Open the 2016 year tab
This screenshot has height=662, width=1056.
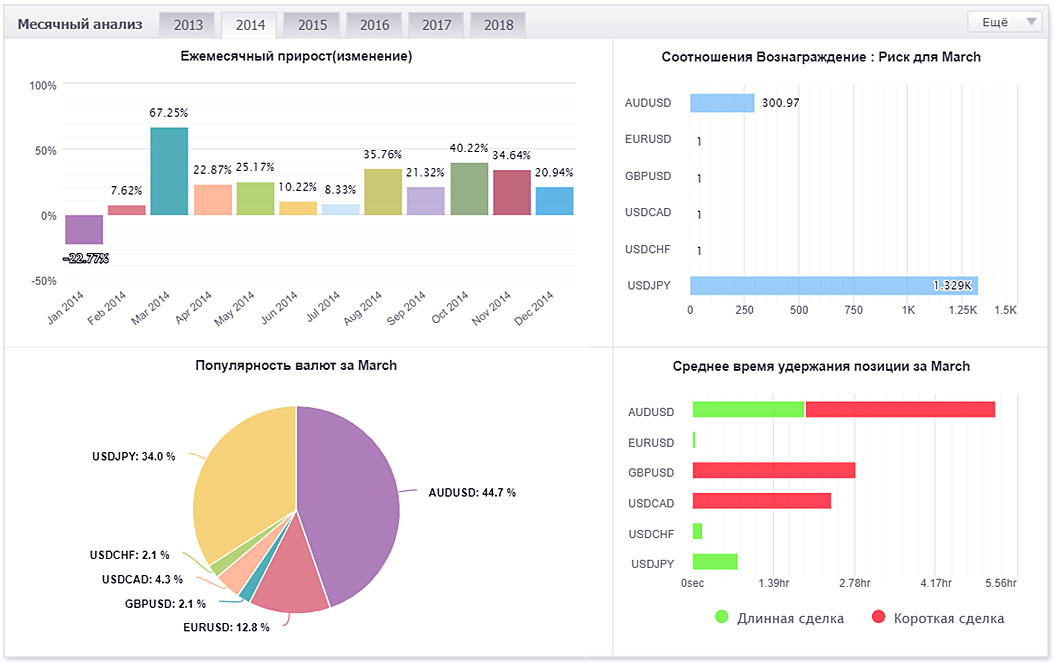coord(374,25)
